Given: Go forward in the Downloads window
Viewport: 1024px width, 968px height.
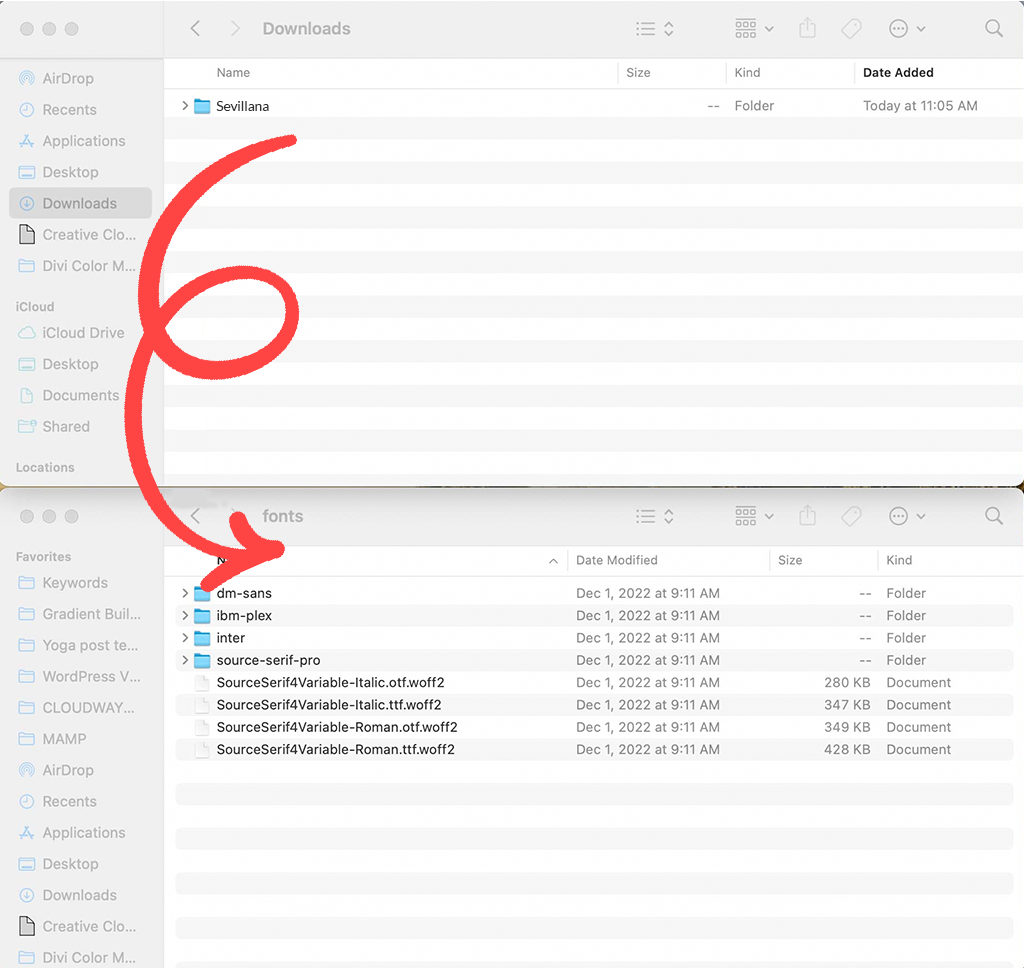Looking at the screenshot, I should coord(236,29).
